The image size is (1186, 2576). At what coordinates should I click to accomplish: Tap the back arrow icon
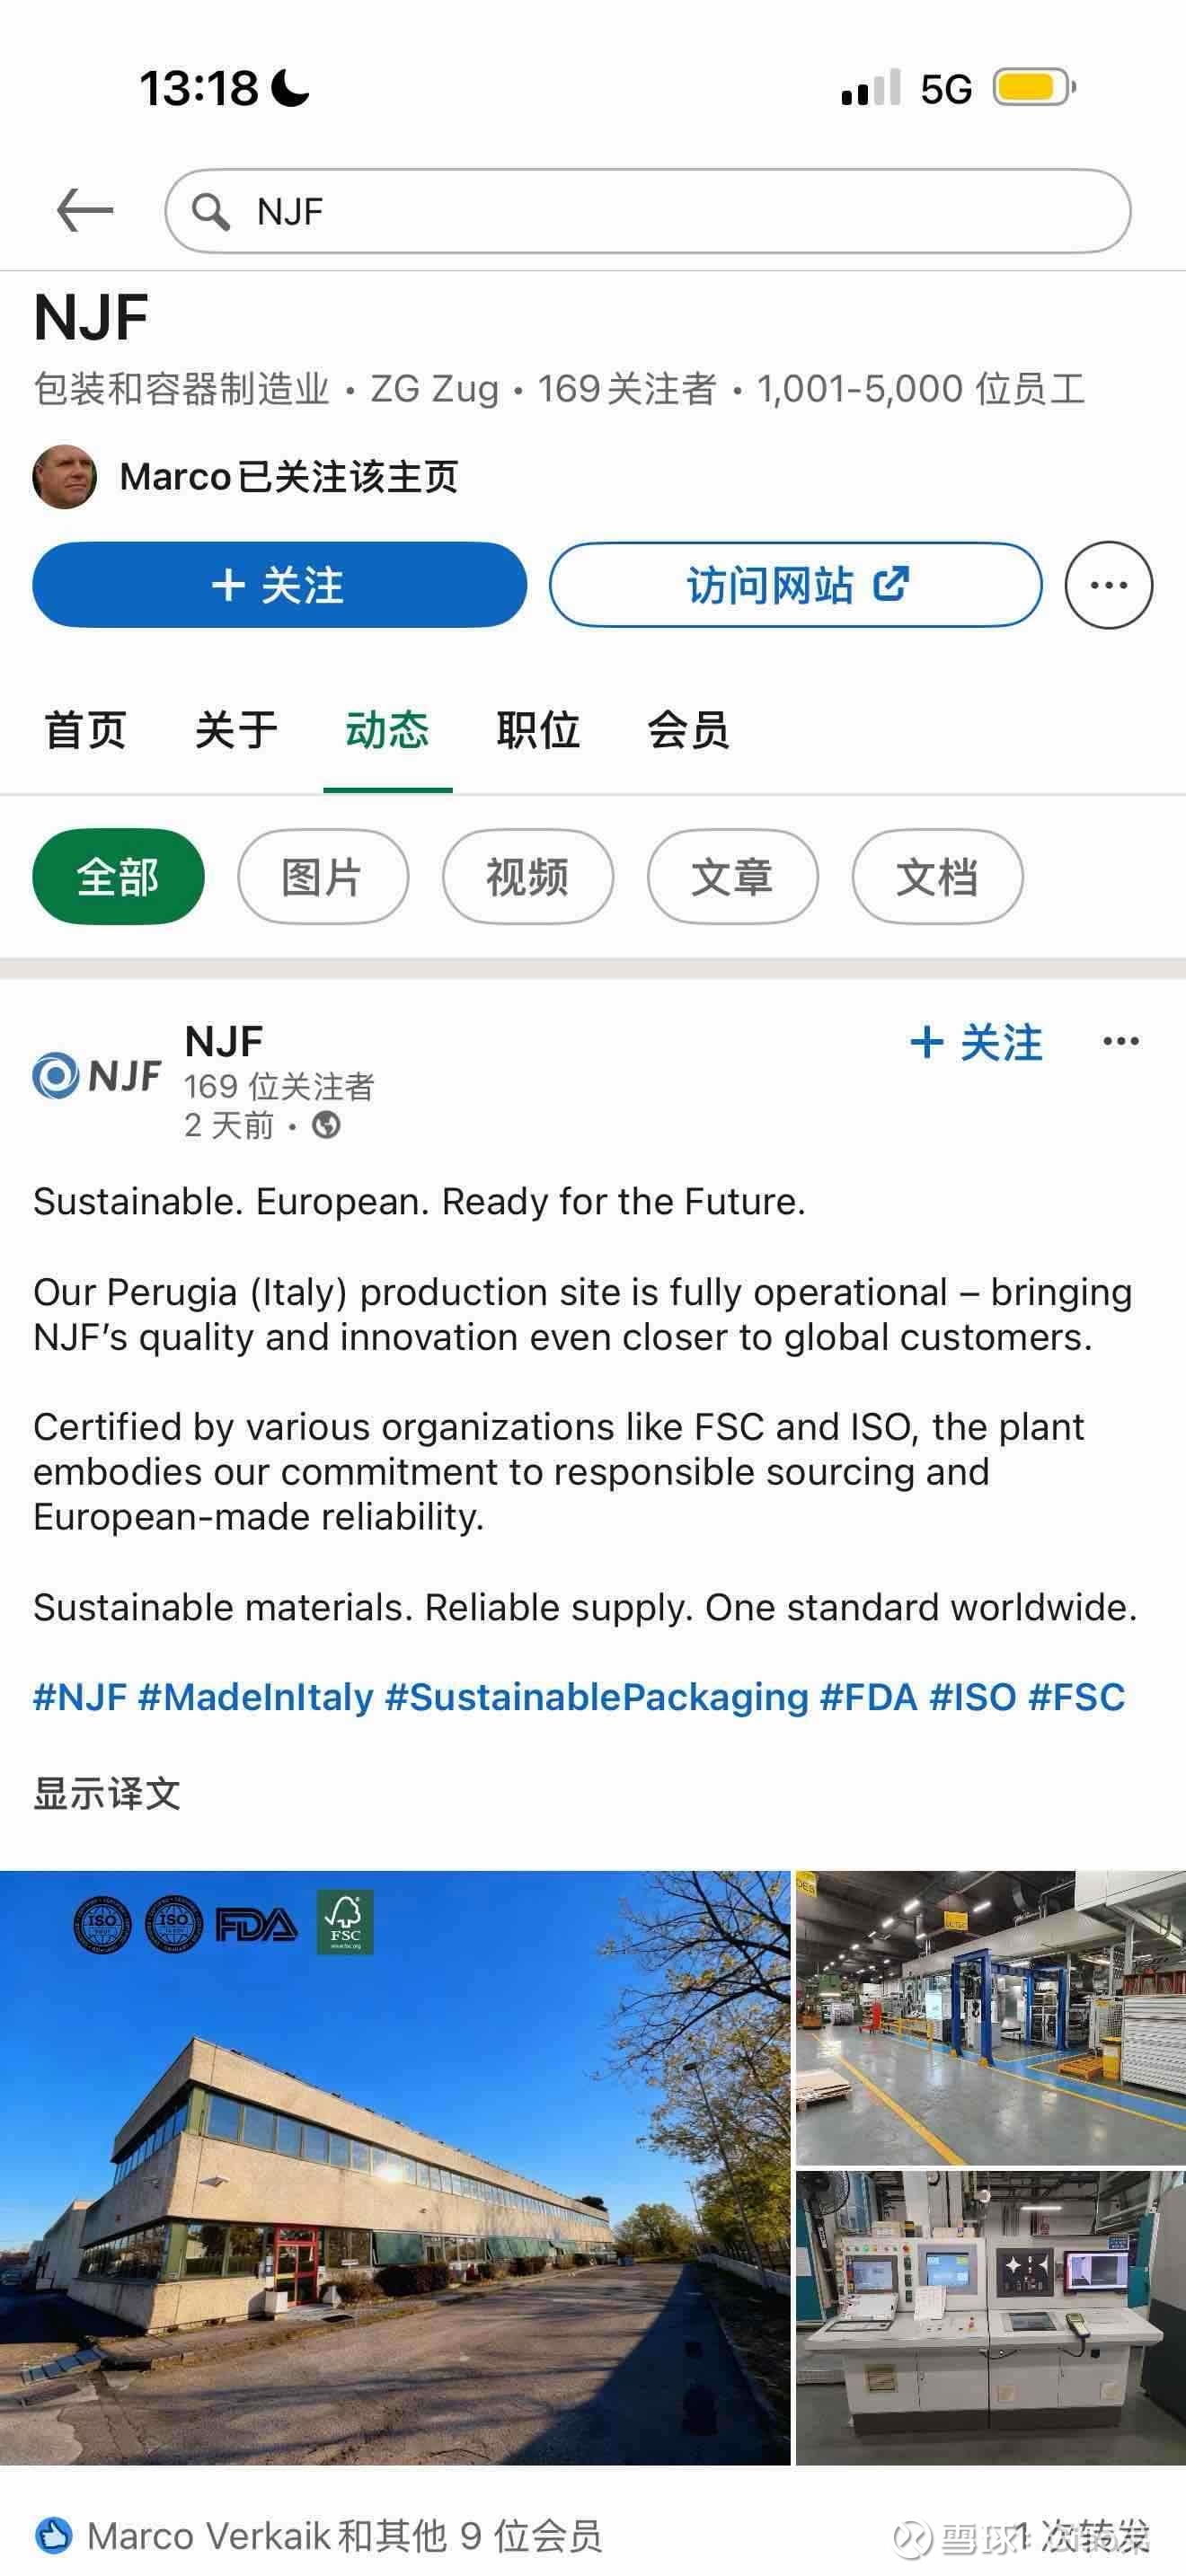85,211
